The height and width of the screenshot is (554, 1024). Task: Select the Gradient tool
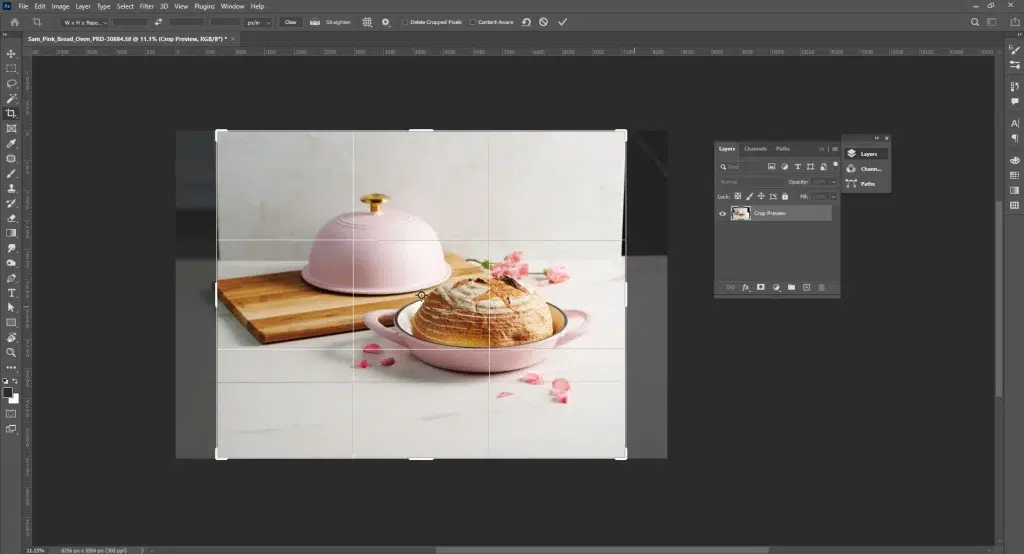click(11, 233)
